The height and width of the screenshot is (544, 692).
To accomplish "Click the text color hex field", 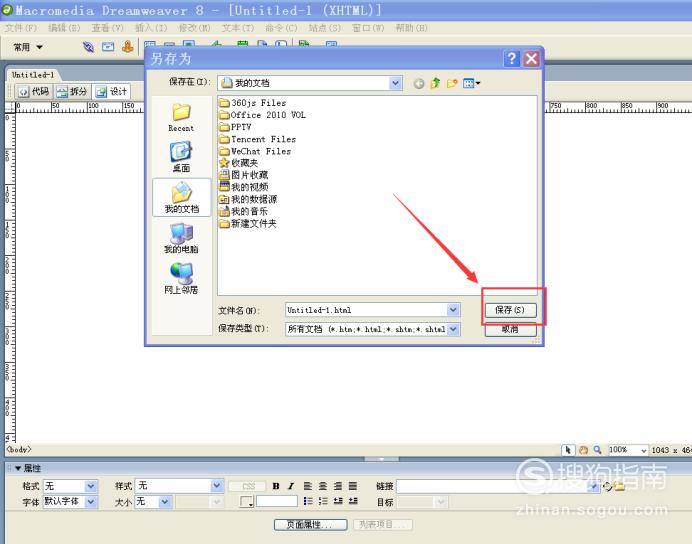I will point(277,501).
